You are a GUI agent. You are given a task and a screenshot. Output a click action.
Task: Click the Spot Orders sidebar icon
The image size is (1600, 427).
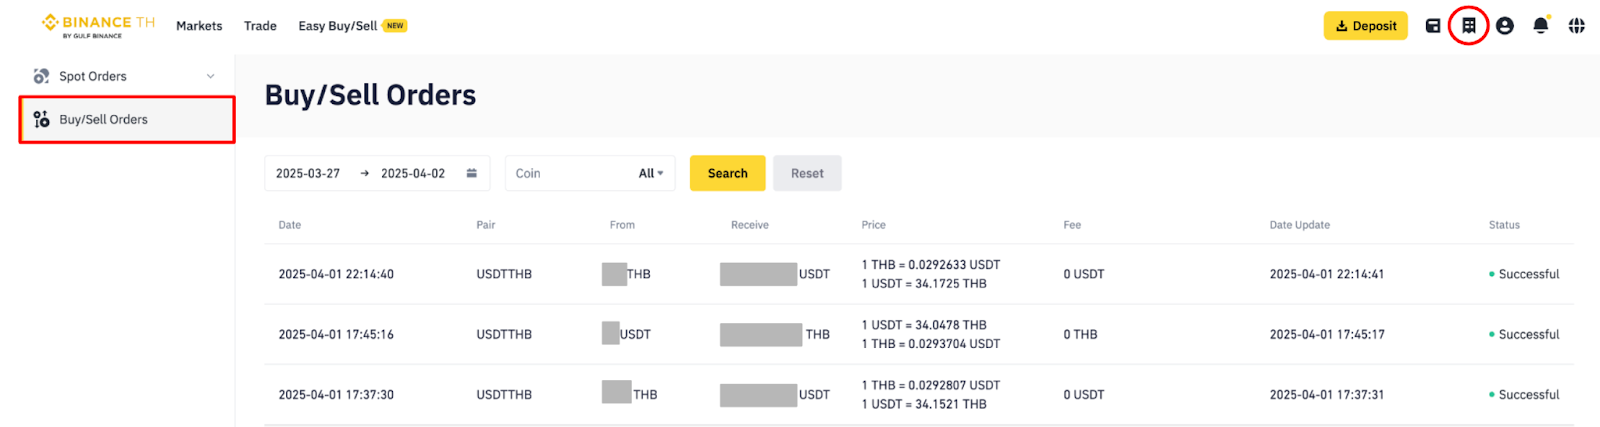click(x=41, y=76)
